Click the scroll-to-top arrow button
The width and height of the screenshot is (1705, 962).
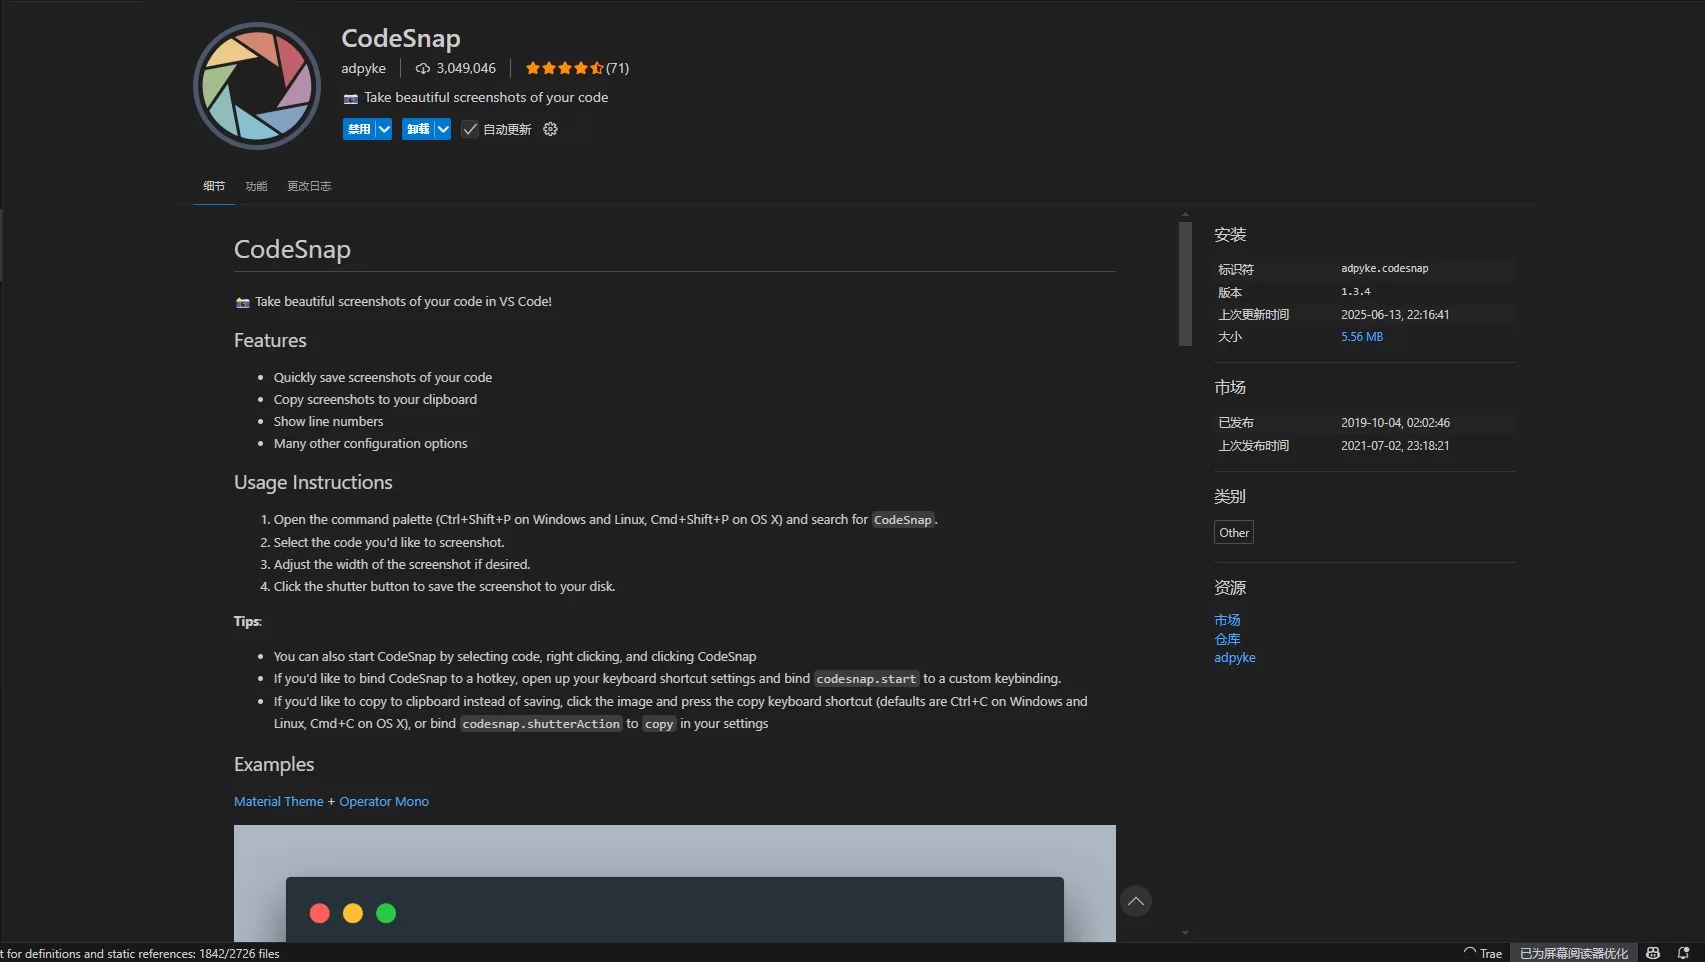[x=1136, y=901]
